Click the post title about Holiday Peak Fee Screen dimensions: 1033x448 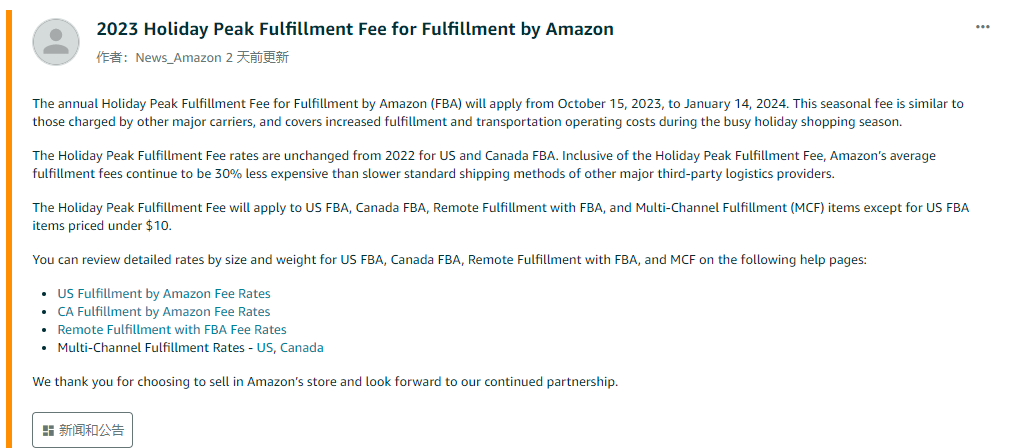coord(355,29)
